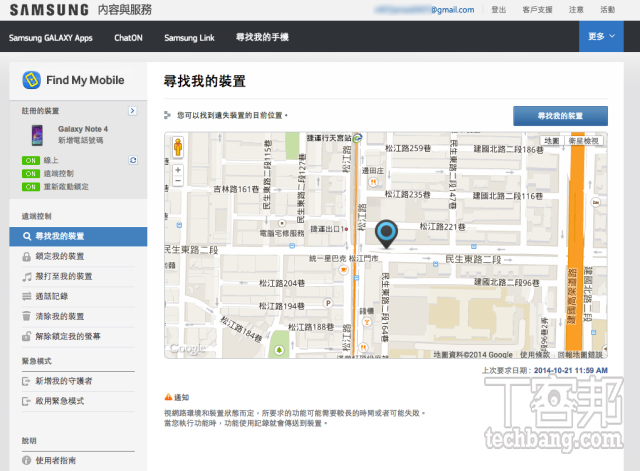This screenshot has width=640, height=471.
Task: Toggle the 線上 ON switch
Action: coord(31,161)
